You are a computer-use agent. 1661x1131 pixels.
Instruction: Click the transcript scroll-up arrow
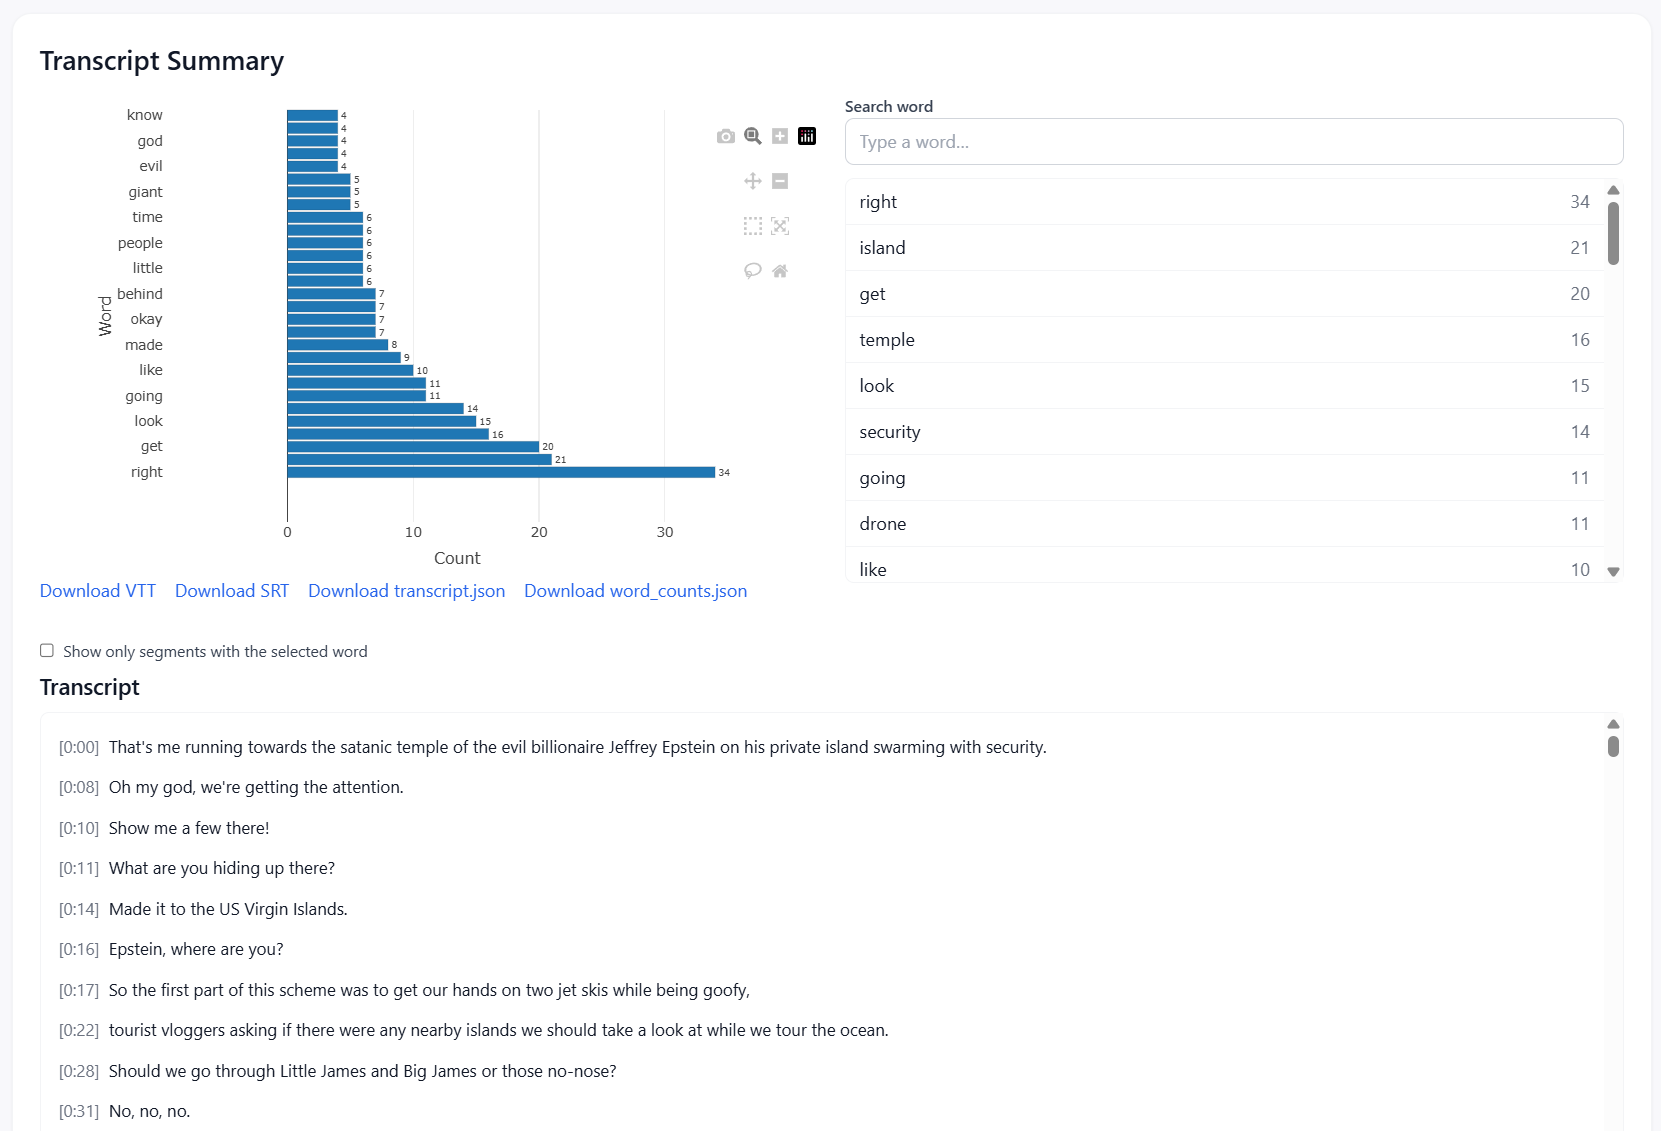point(1613,724)
